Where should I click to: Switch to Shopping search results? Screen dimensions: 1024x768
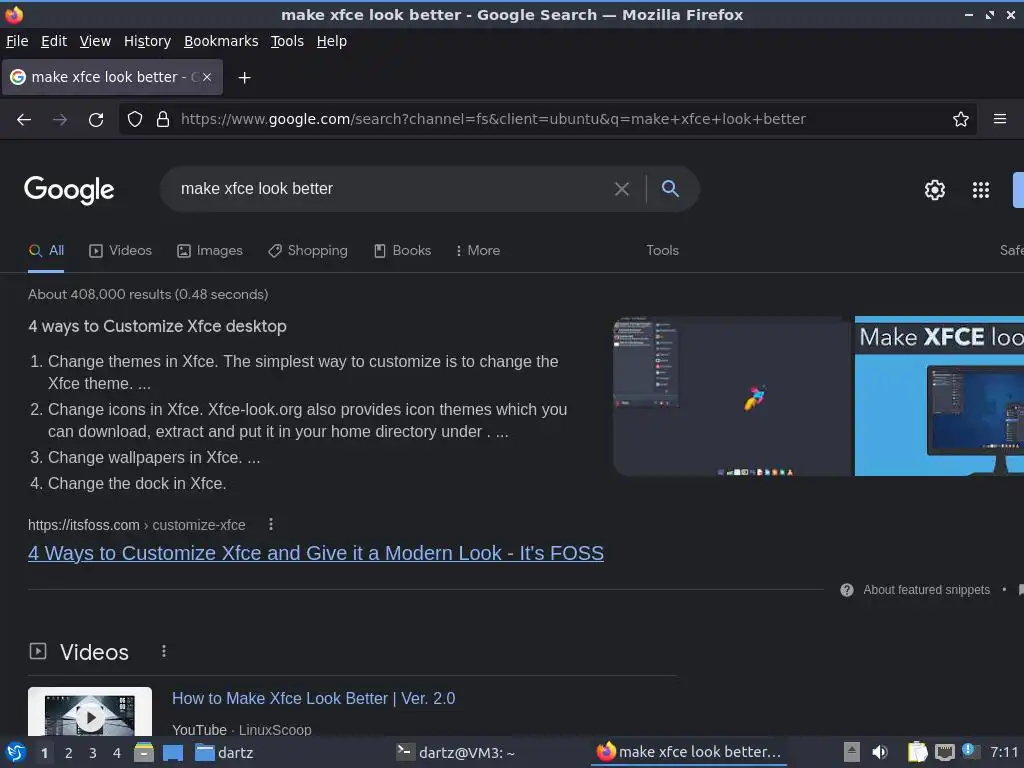click(x=308, y=251)
